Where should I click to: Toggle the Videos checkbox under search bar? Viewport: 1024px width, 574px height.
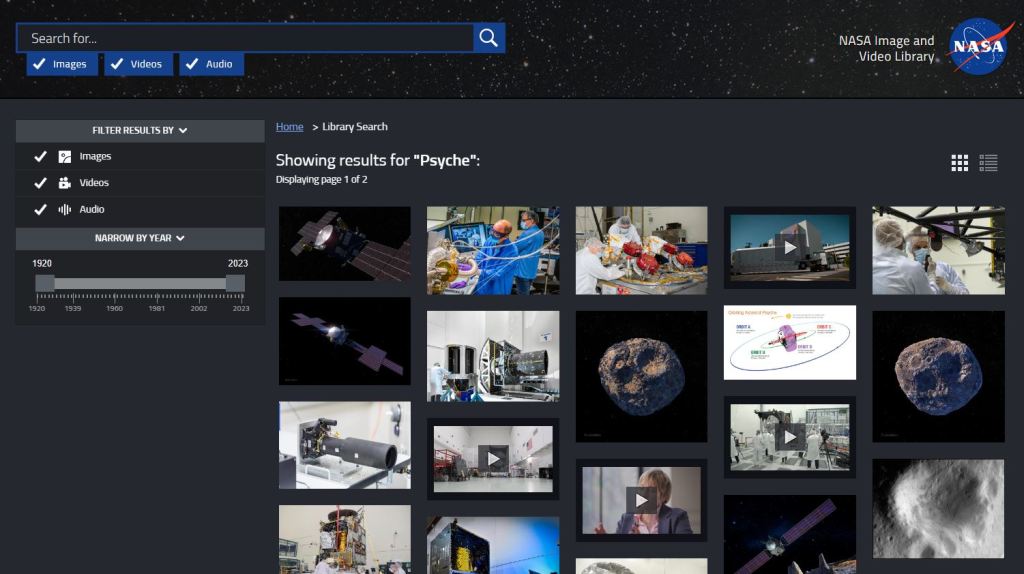(117, 64)
